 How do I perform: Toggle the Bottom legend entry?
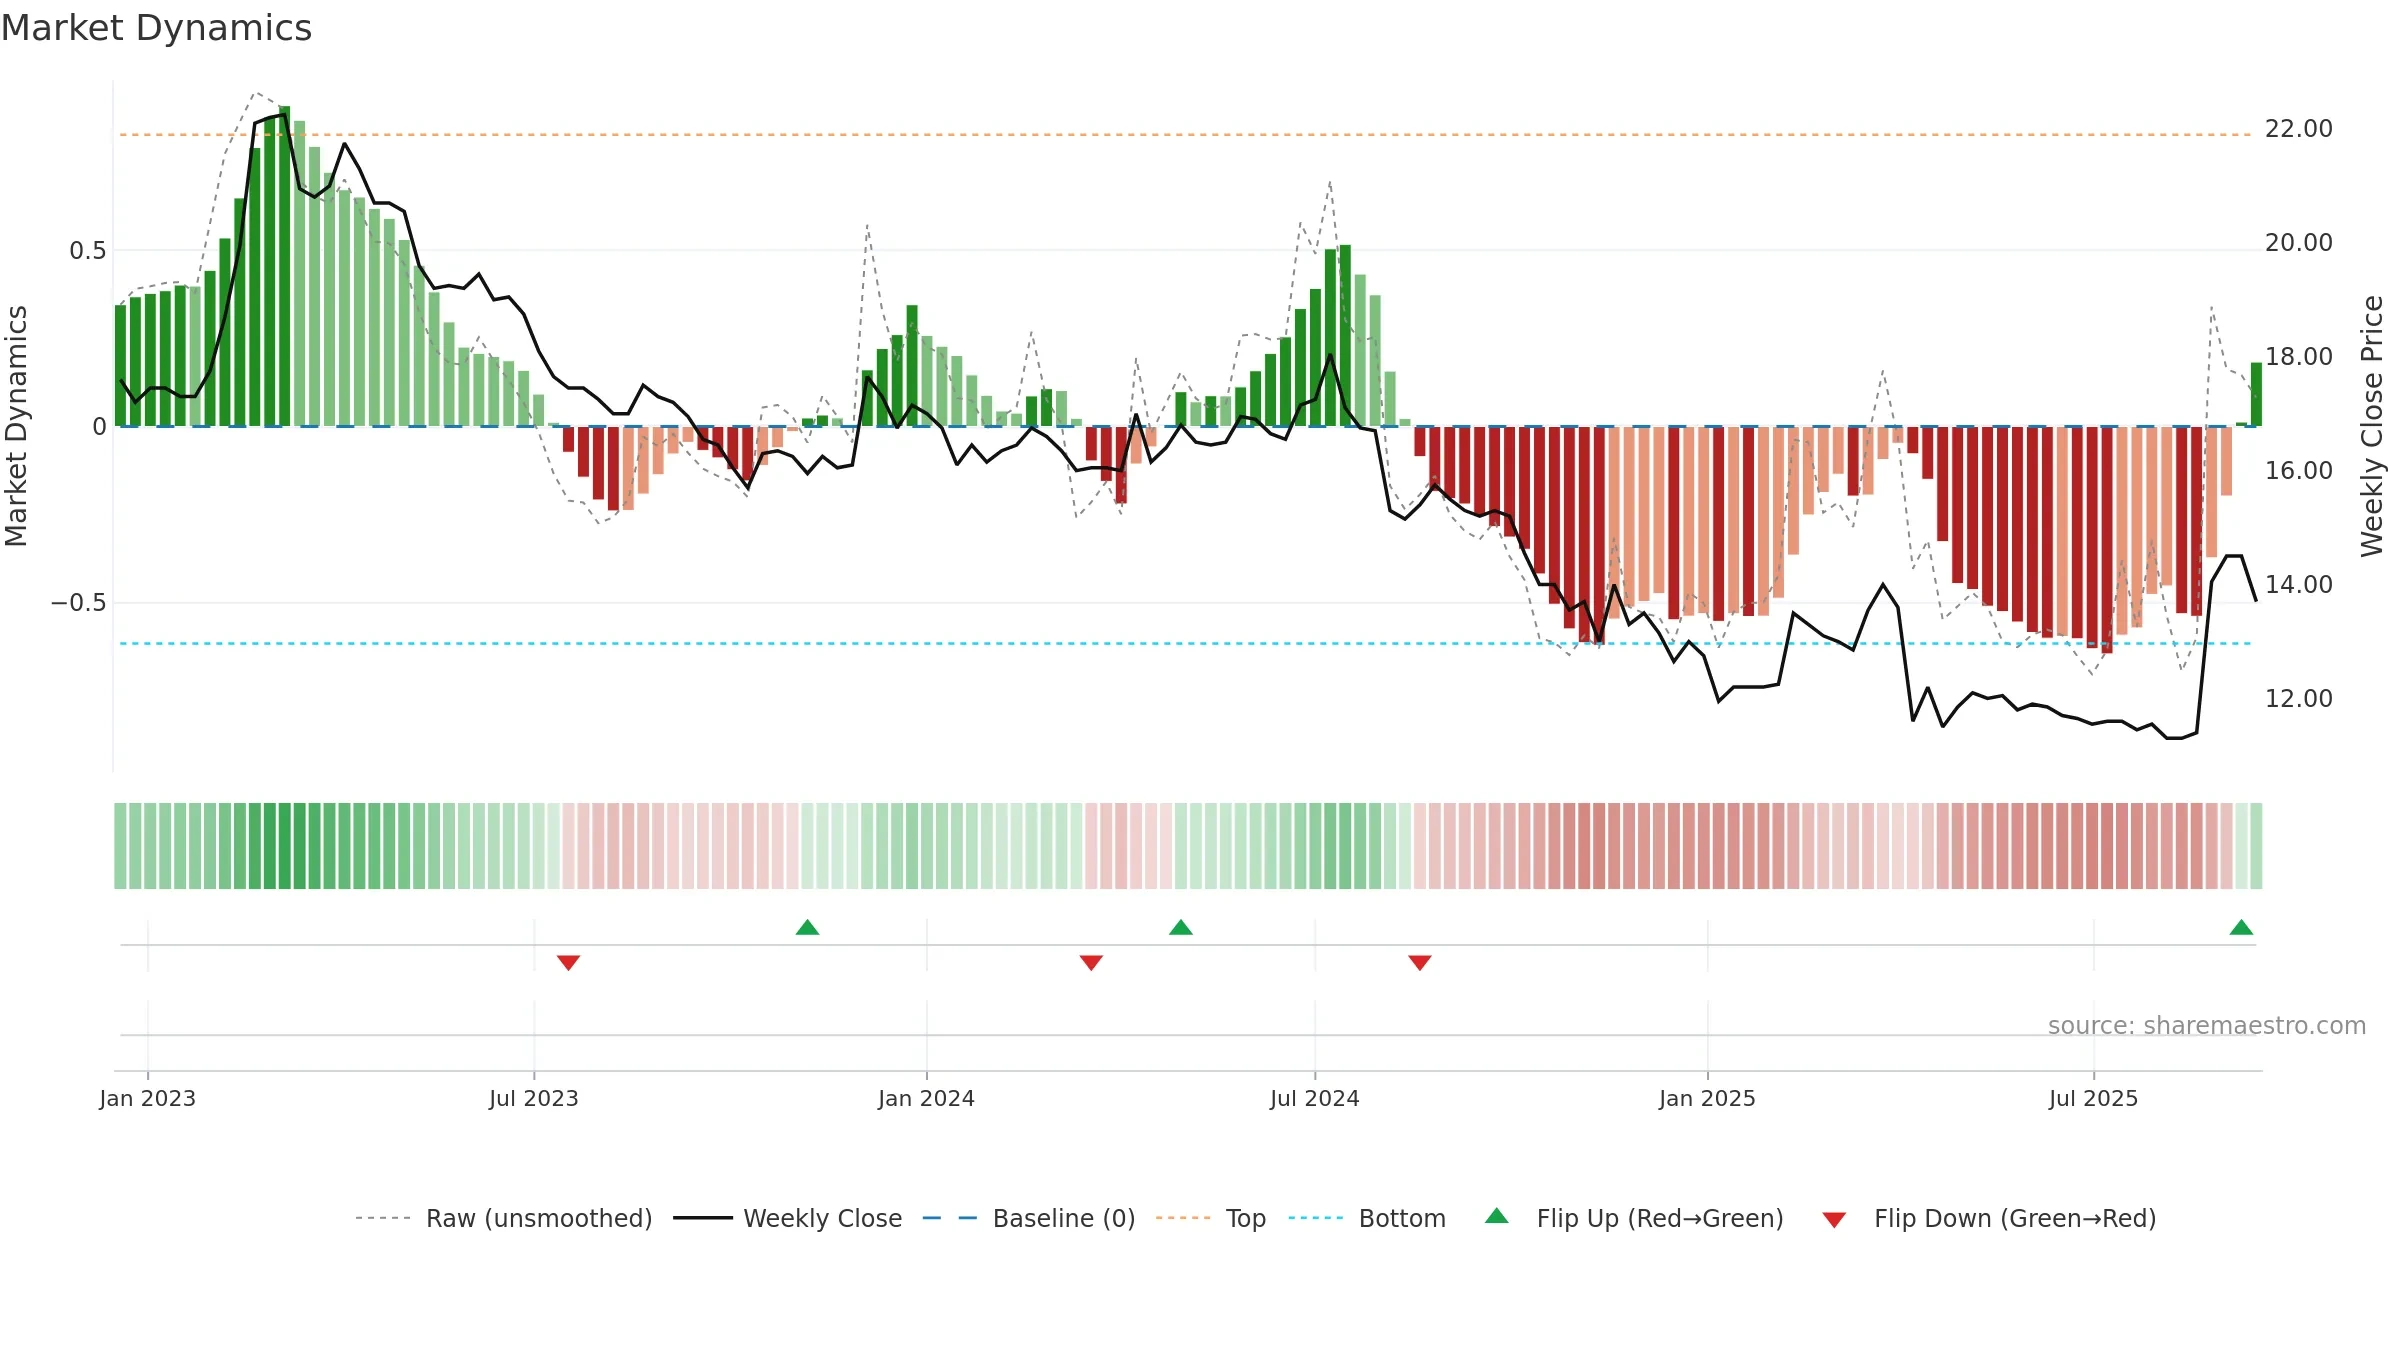pos(1367,1218)
